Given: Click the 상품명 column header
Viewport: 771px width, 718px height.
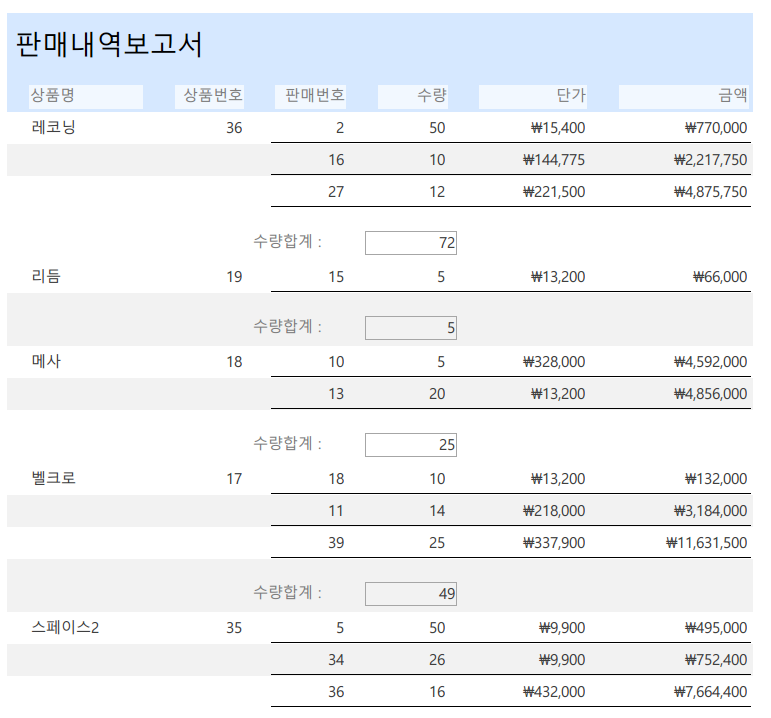Looking at the screenshot, I should [86, 96].
